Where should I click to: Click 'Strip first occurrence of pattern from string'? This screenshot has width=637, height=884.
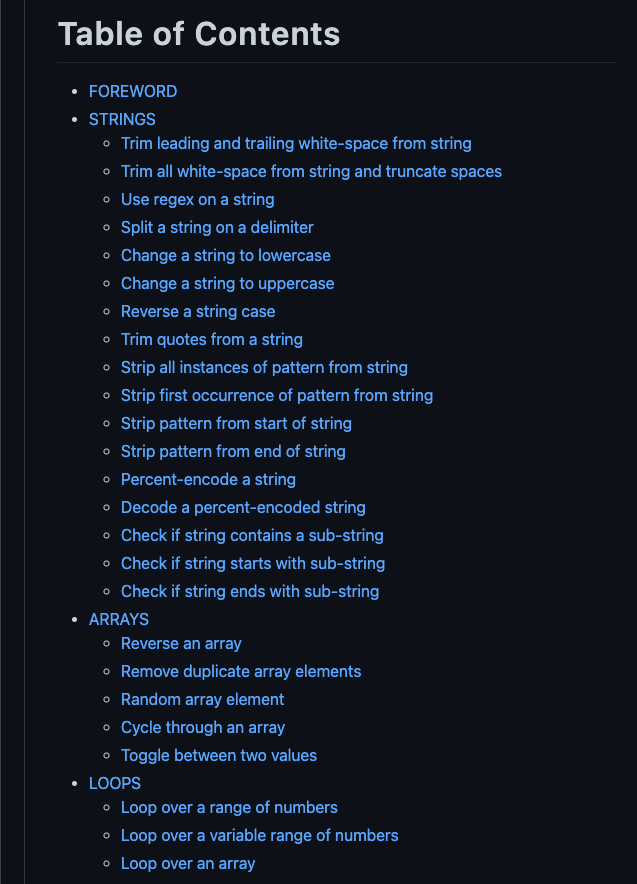coord(277,396)
